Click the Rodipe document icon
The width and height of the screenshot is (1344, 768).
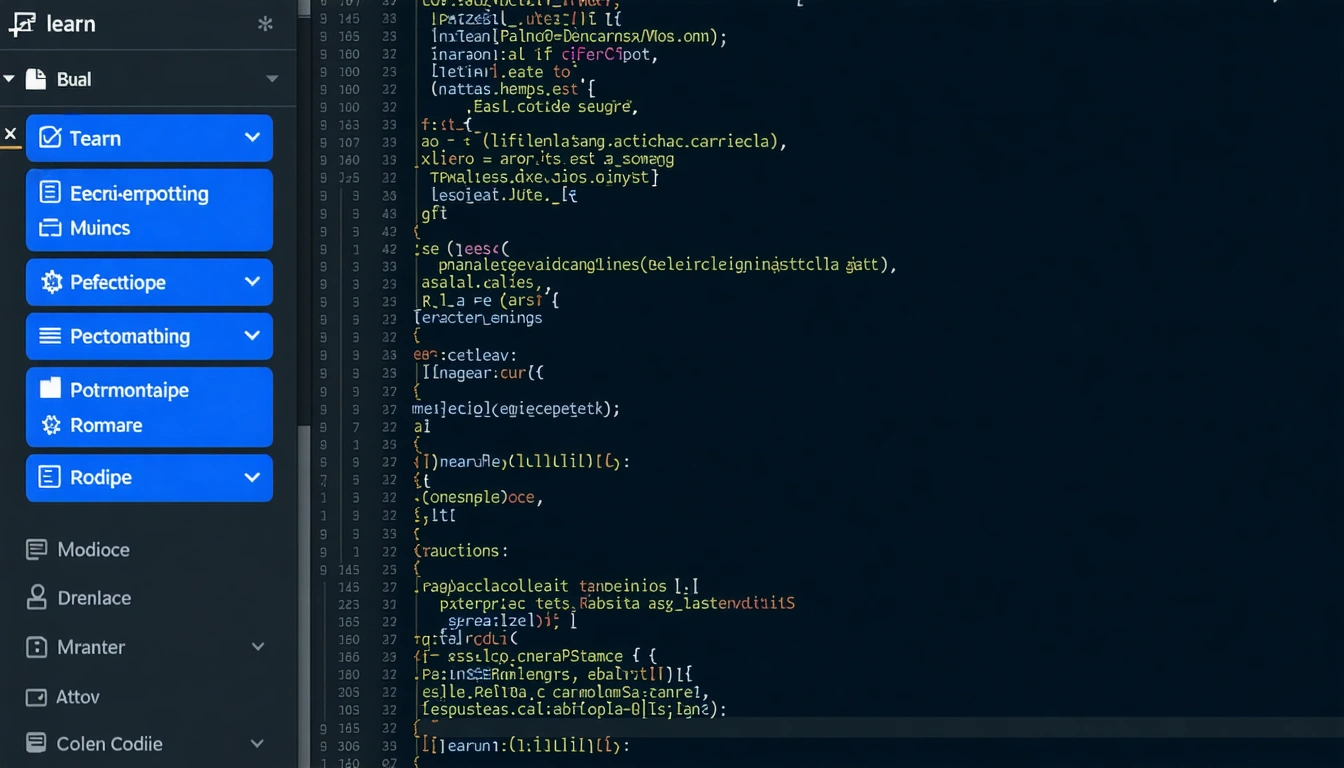click(50, 477)
